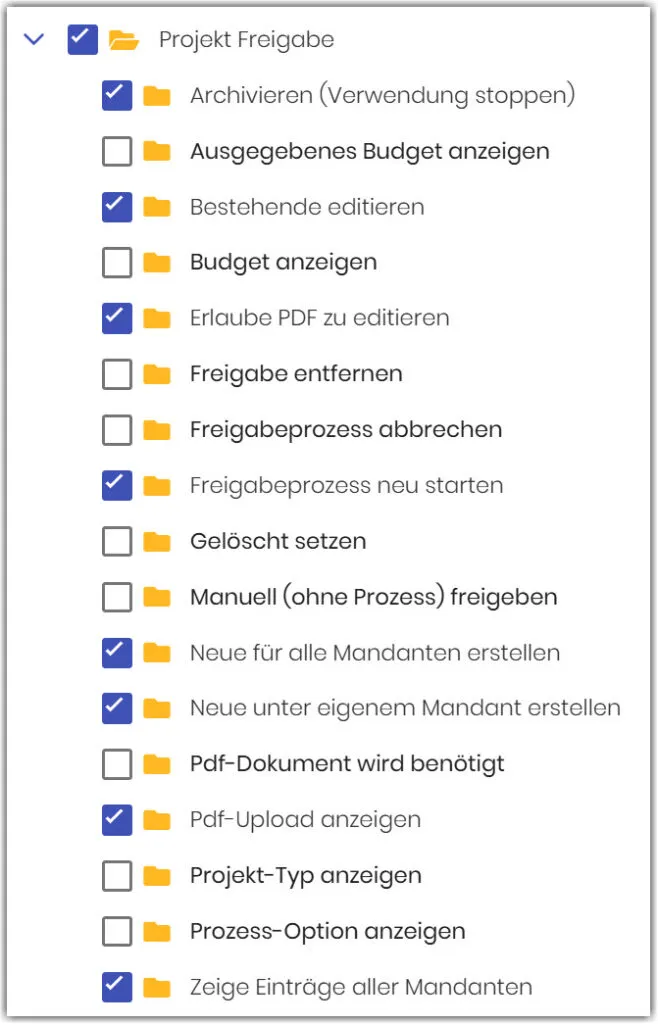658x1024 pixels.
Task: Click folder icon next to Projekt-Typ anzeigen
Action: [x=156, y=876]
